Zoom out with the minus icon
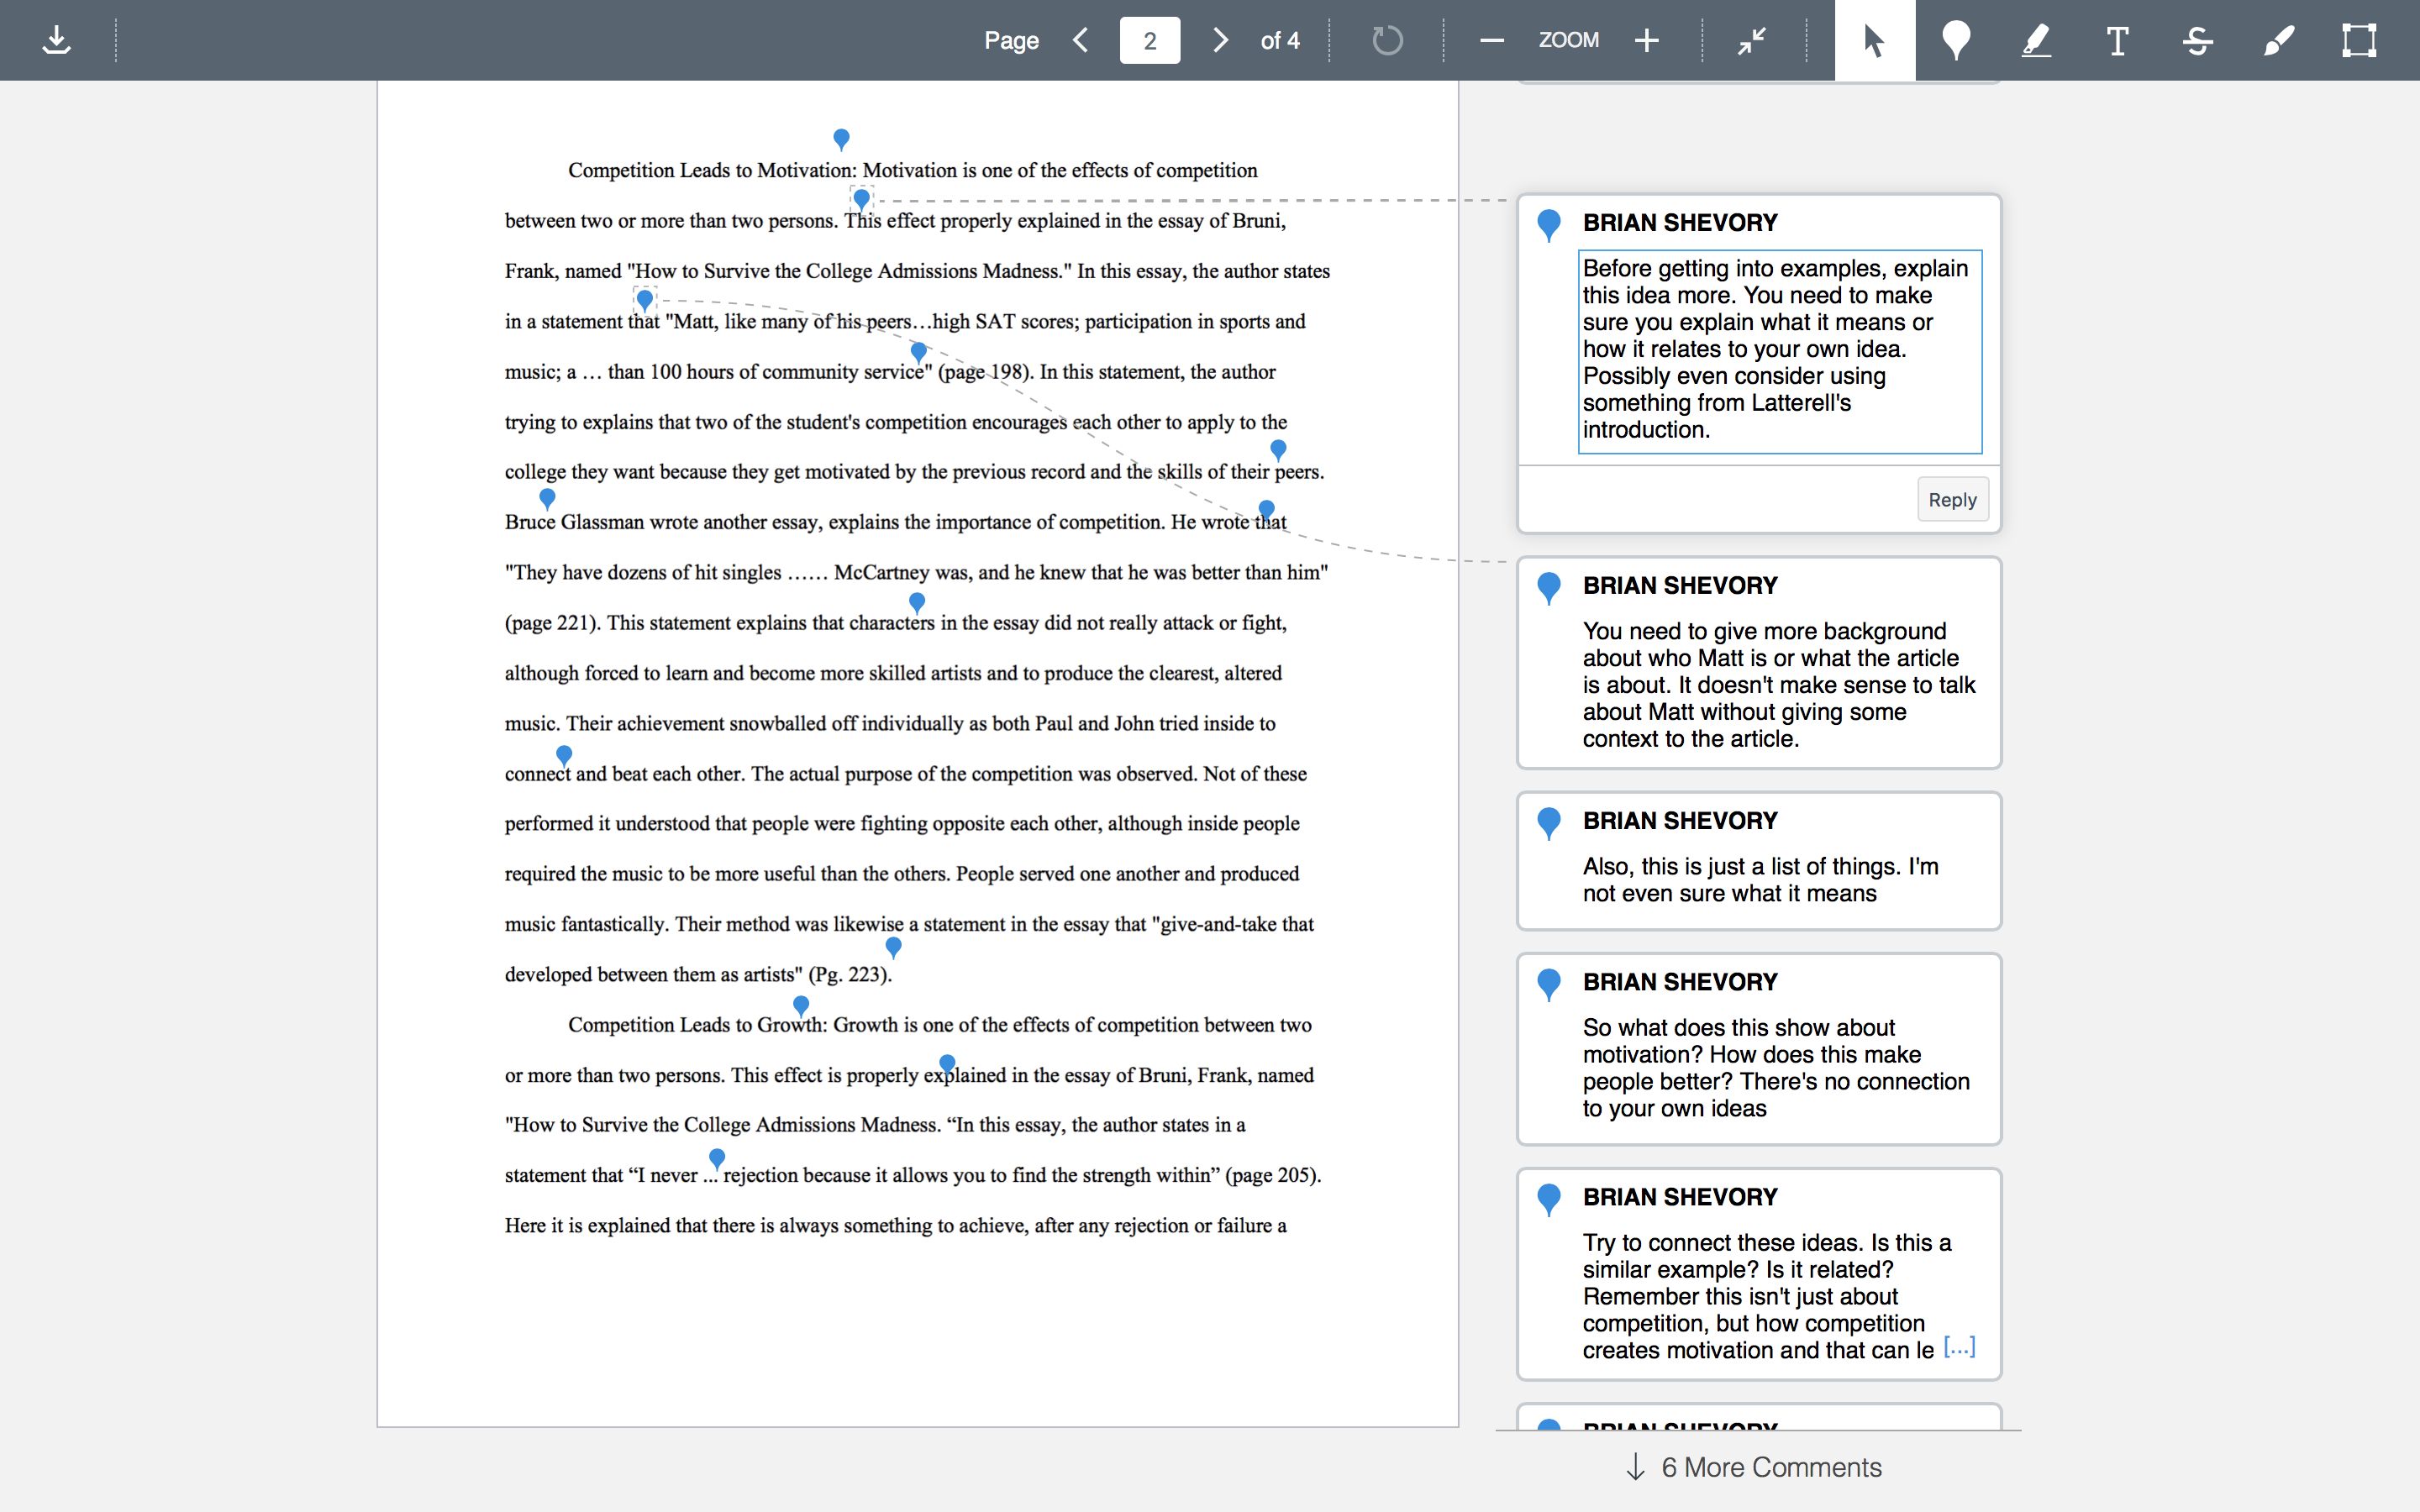The image size is (2420, 1512). click(1491, 40)
